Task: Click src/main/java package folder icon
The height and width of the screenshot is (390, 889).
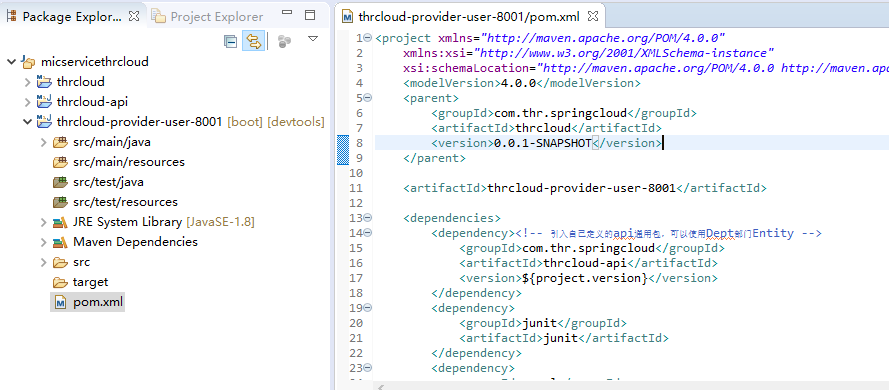Action: (x=60, y=142)
